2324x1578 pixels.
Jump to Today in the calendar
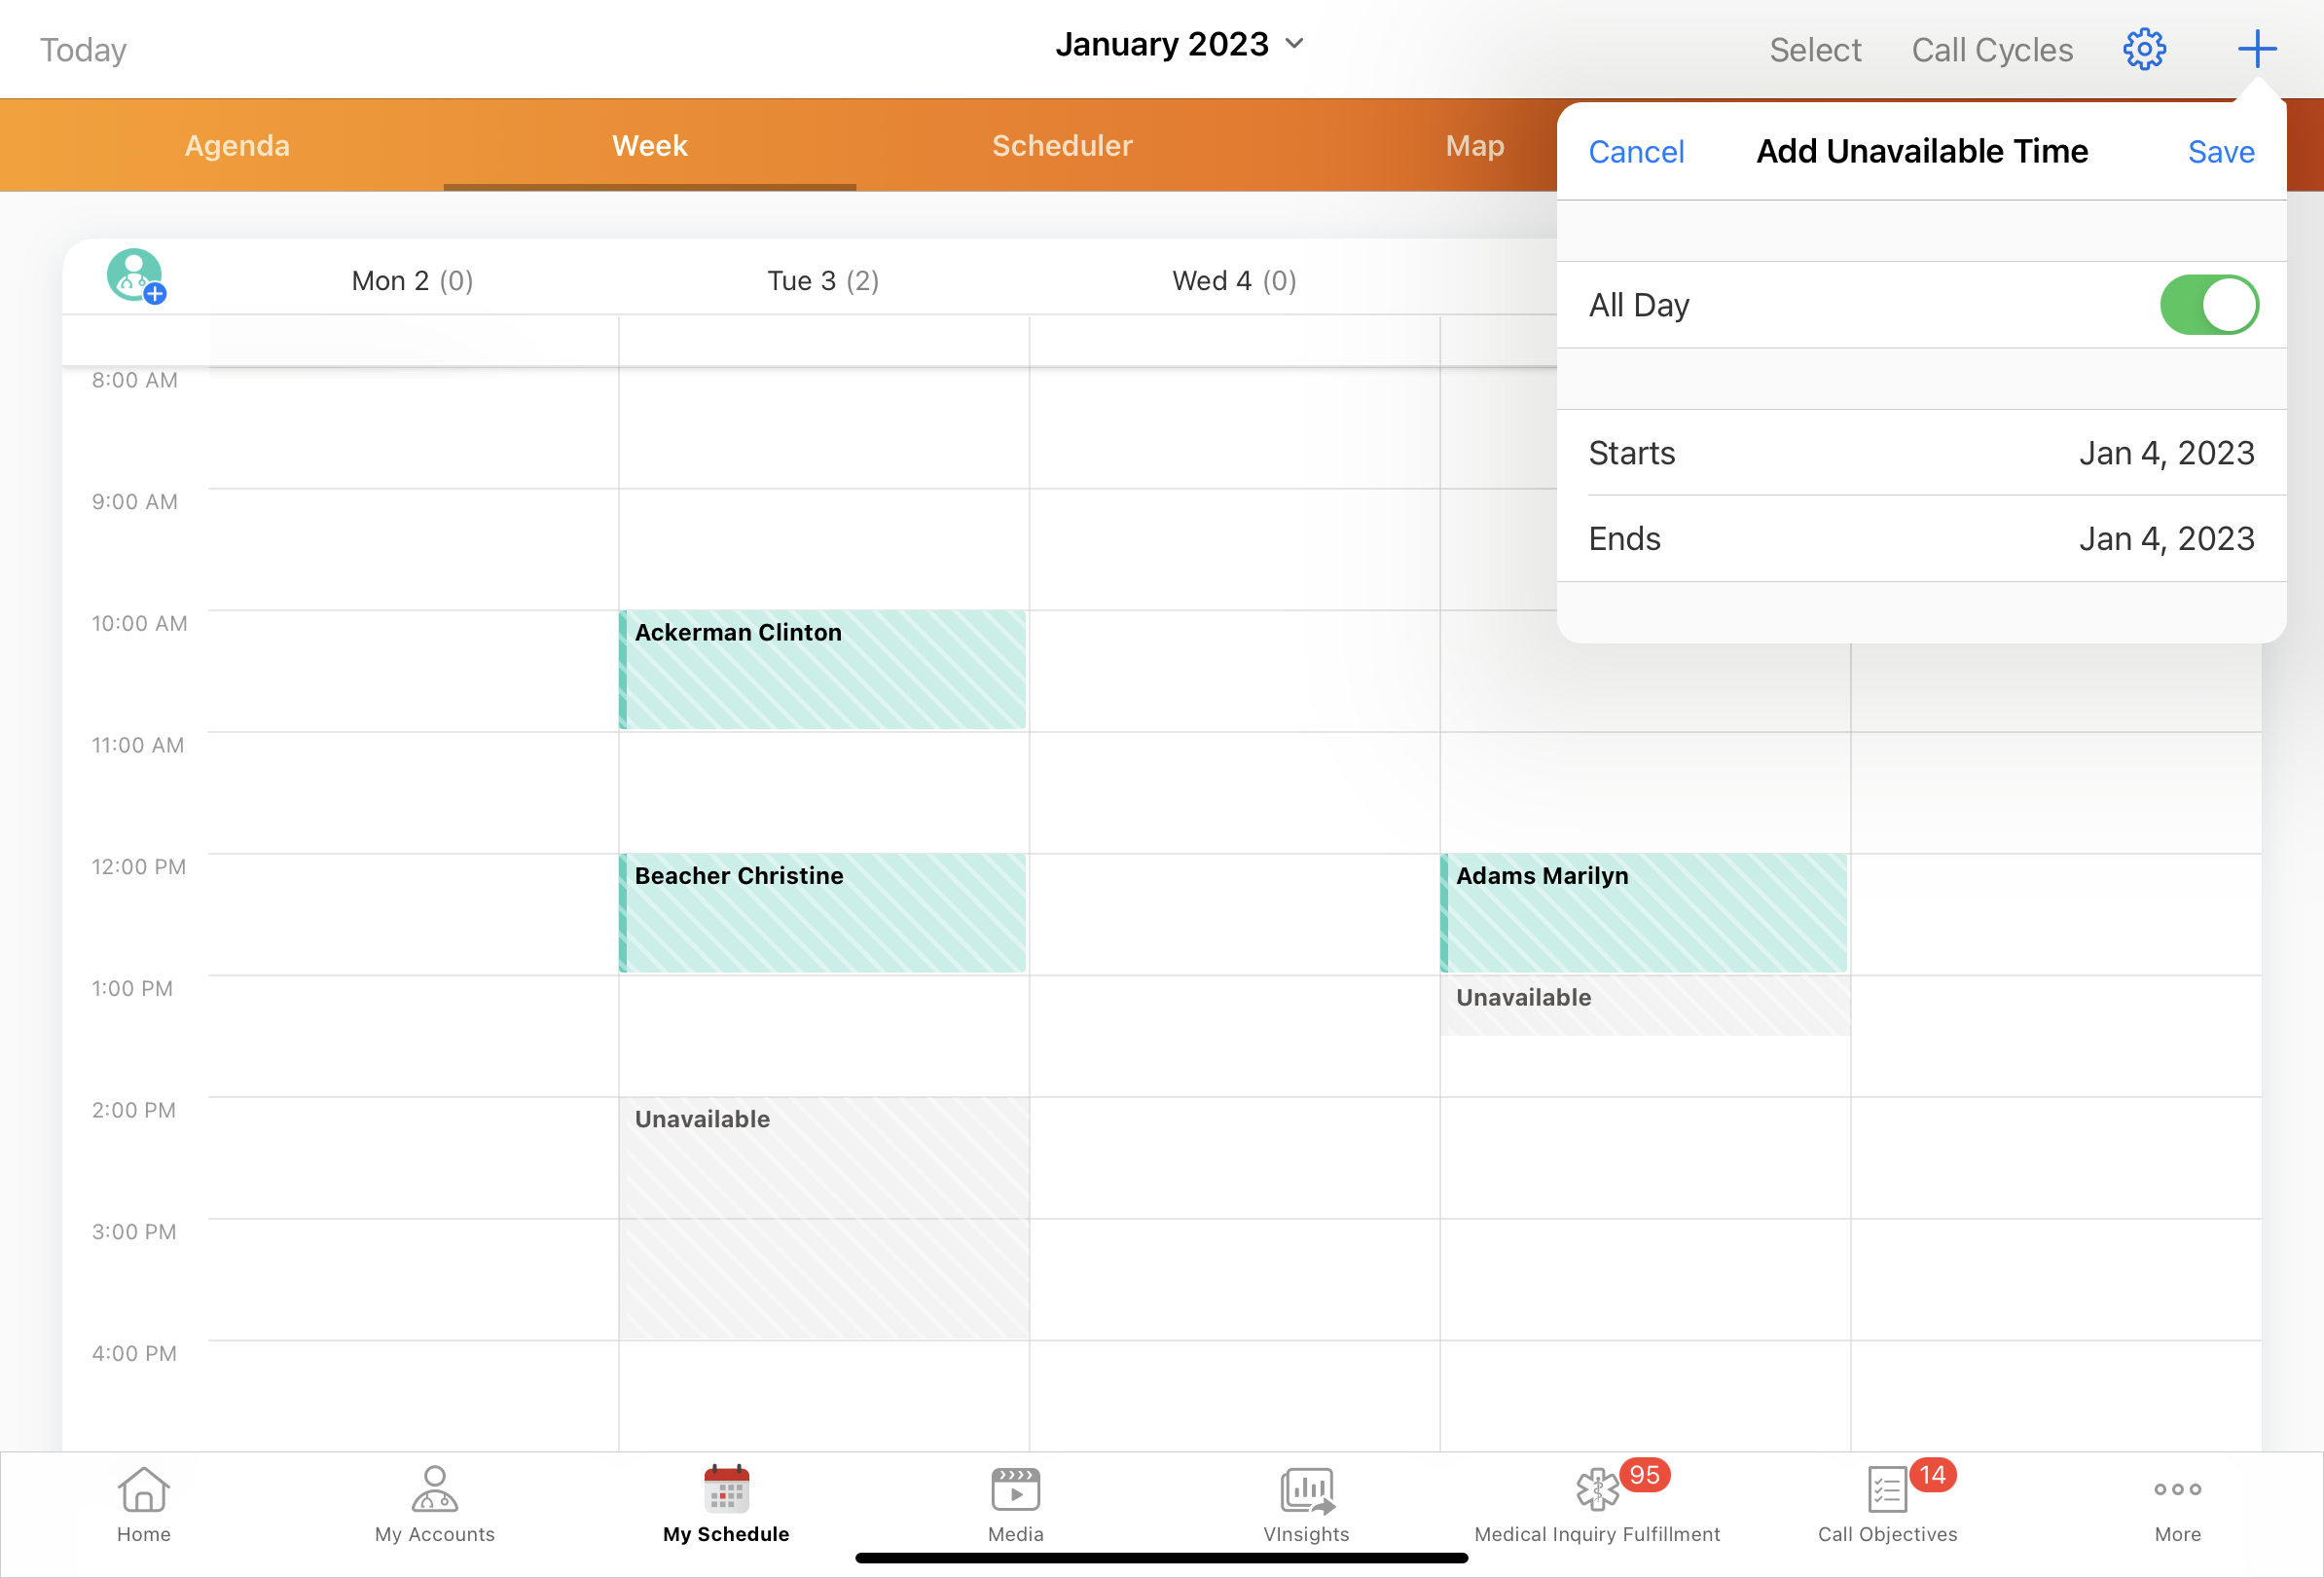[83, 50]
